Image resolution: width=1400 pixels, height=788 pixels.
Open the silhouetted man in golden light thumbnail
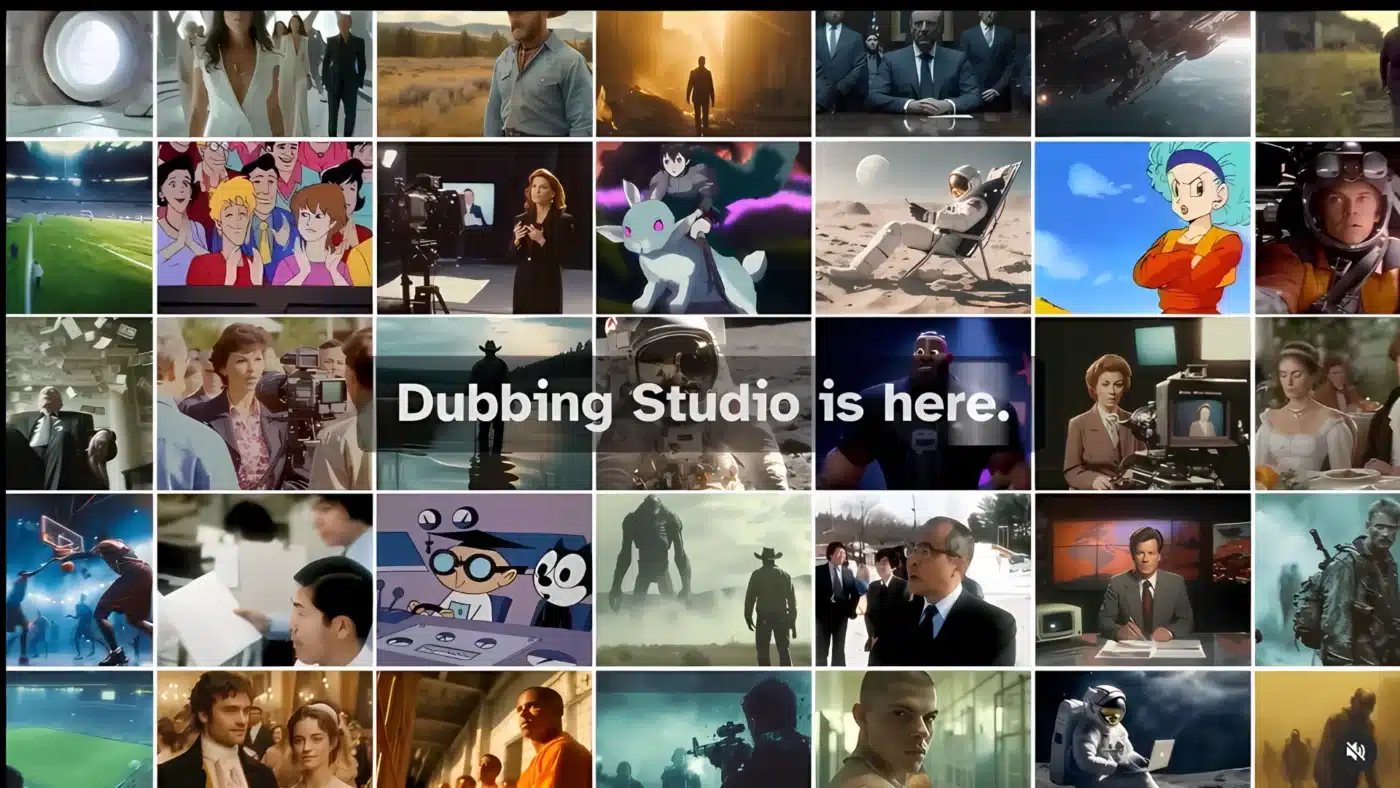(704, 74)
